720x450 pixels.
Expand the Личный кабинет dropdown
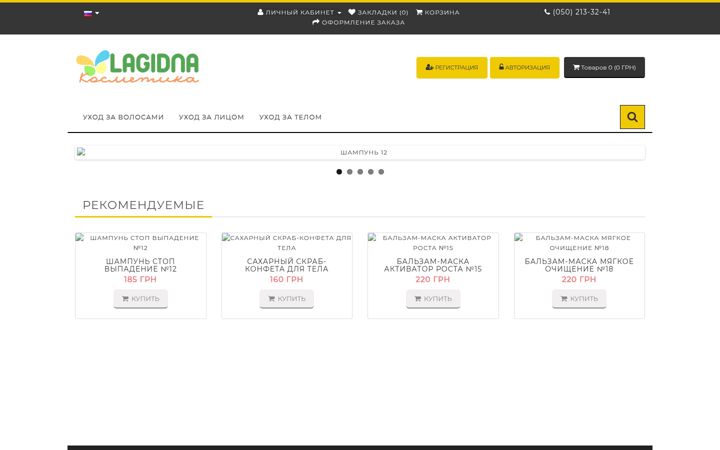point(299,12)
